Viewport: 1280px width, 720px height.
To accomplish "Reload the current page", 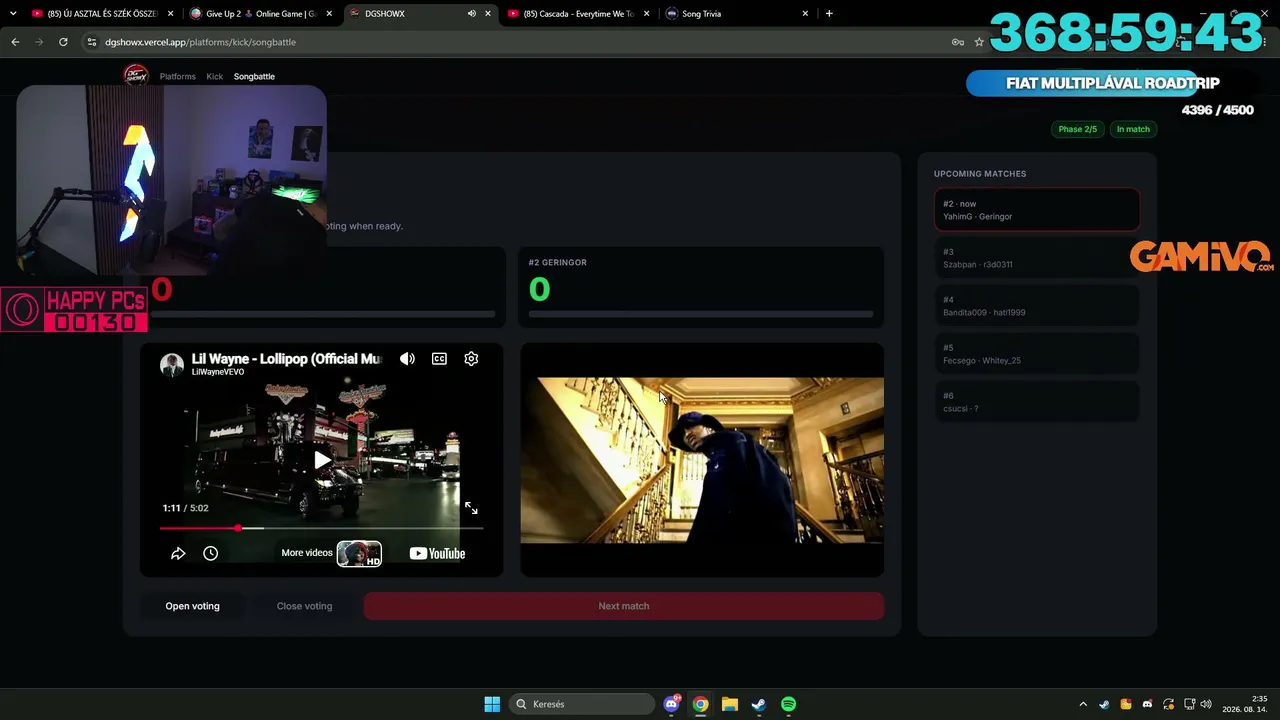I will tap(63, 42).
